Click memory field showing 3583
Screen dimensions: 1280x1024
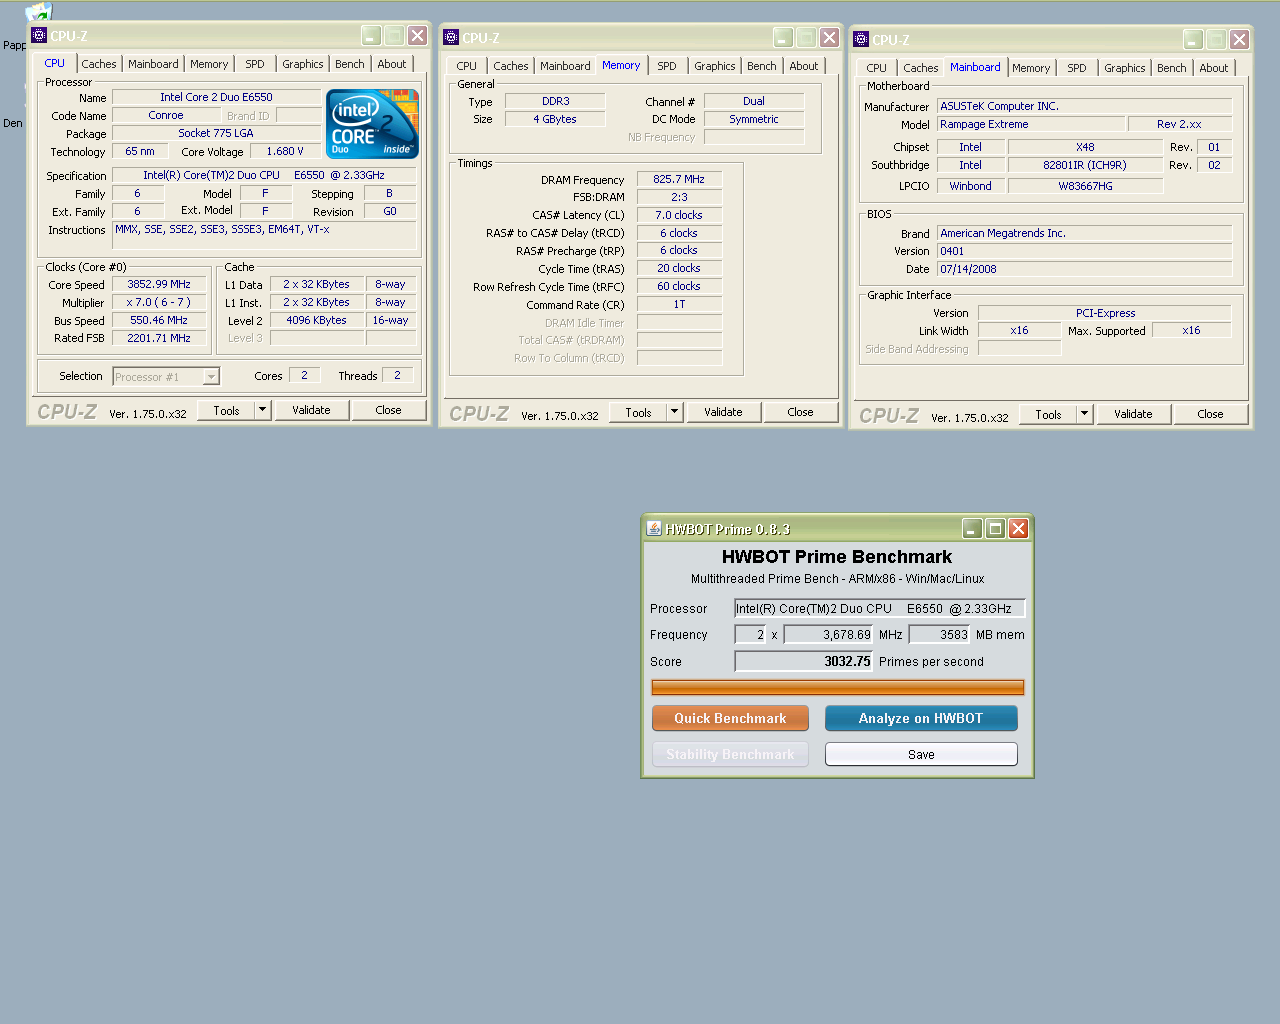[x=940, y=634]
